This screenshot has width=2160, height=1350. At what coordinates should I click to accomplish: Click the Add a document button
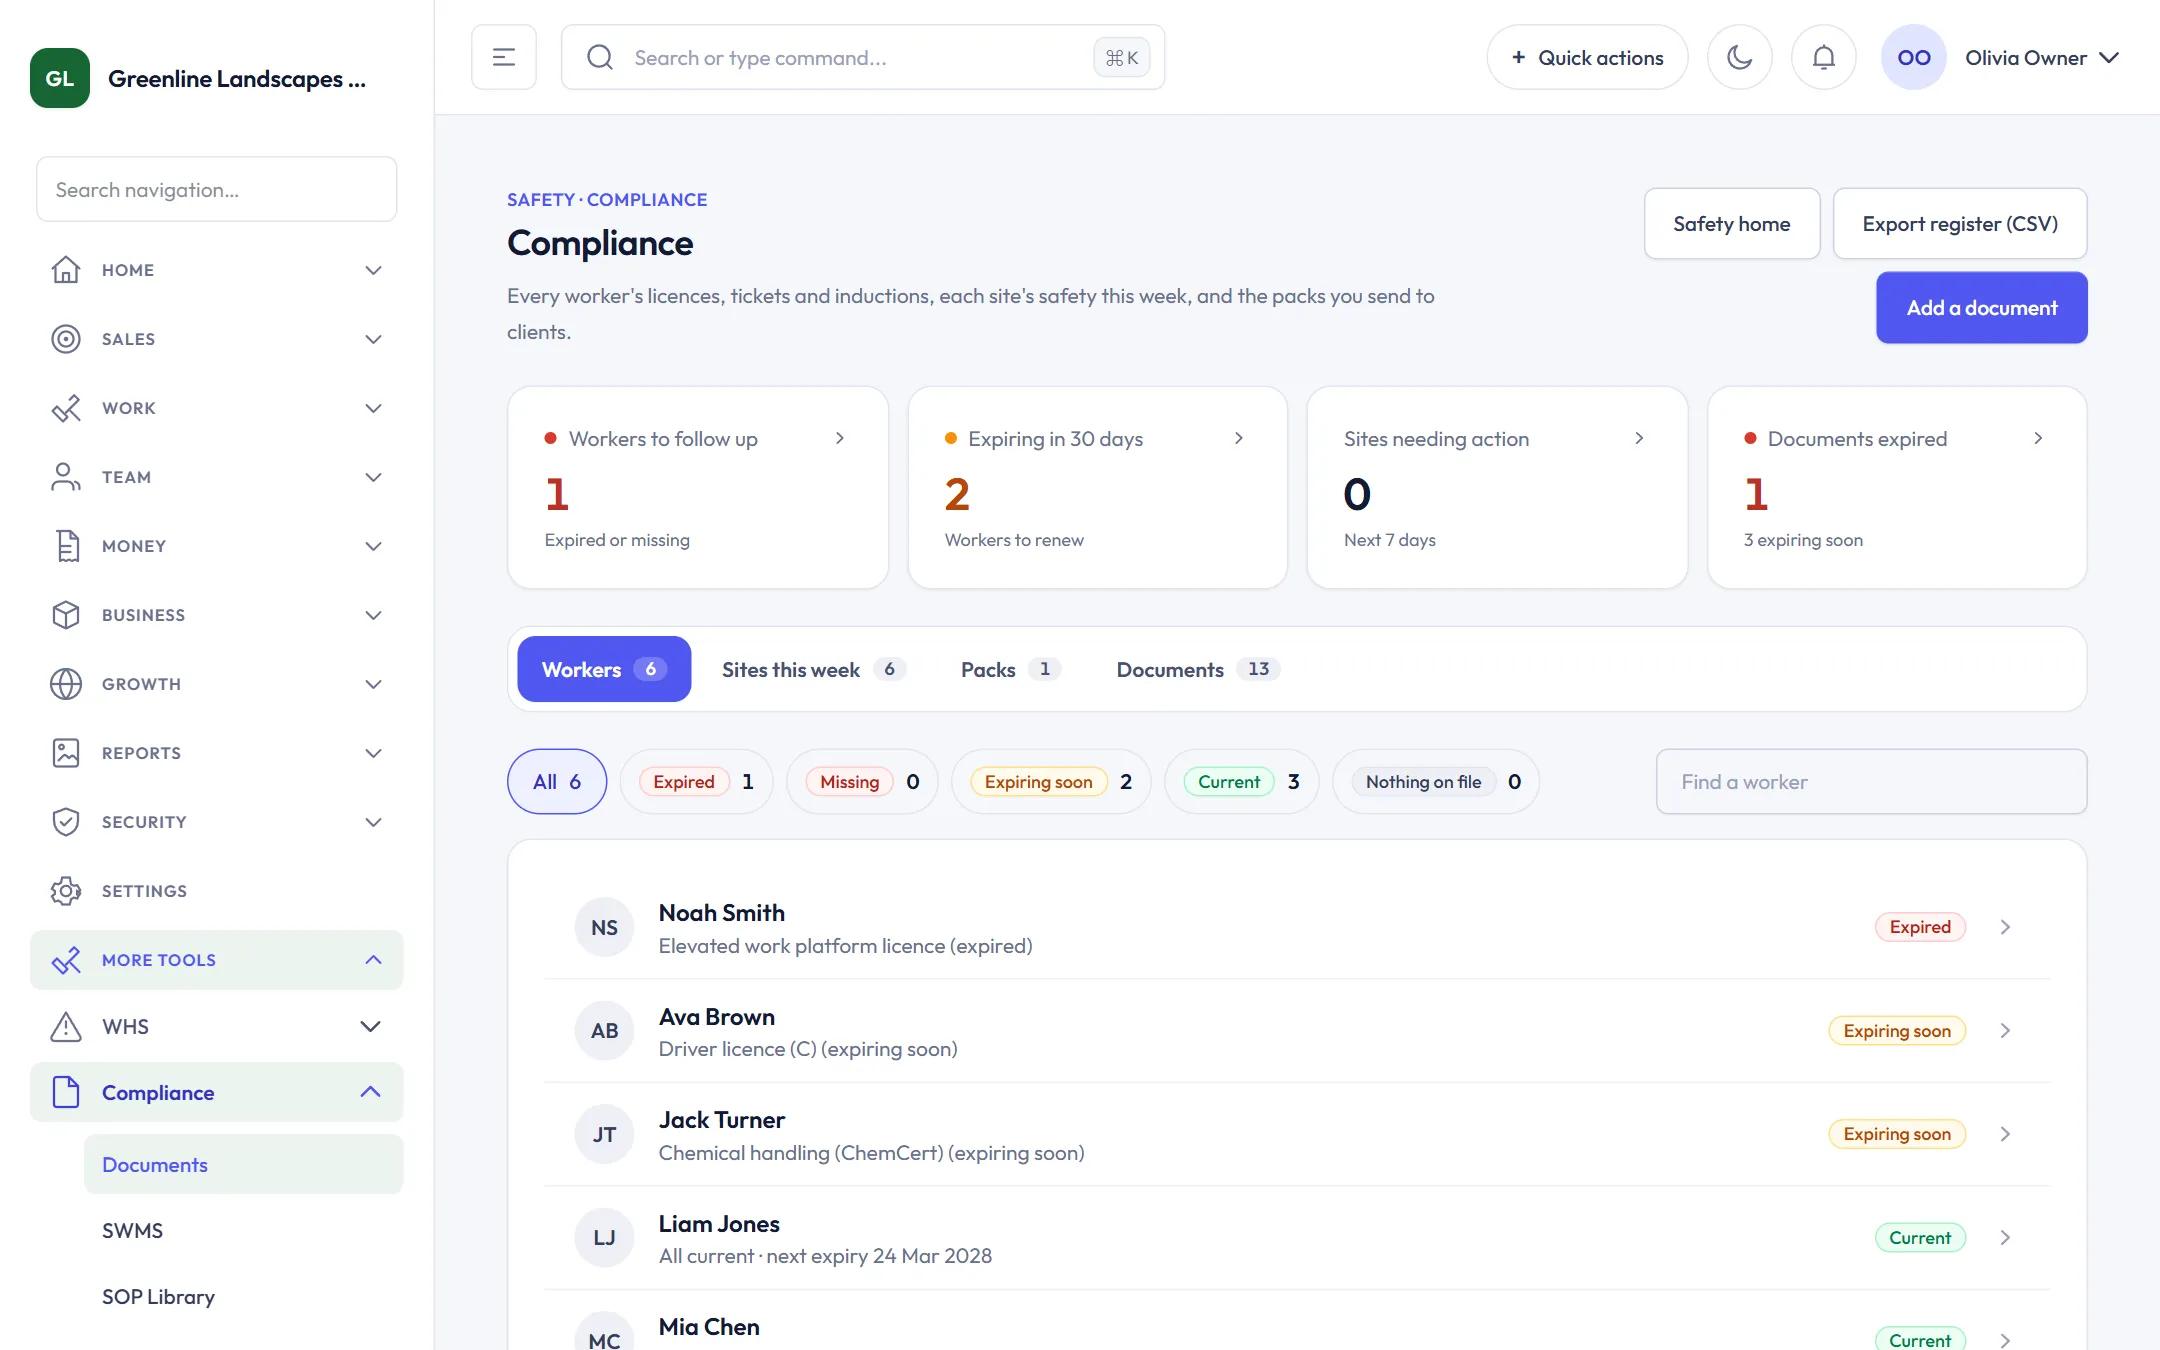[x=1982, y=308]
